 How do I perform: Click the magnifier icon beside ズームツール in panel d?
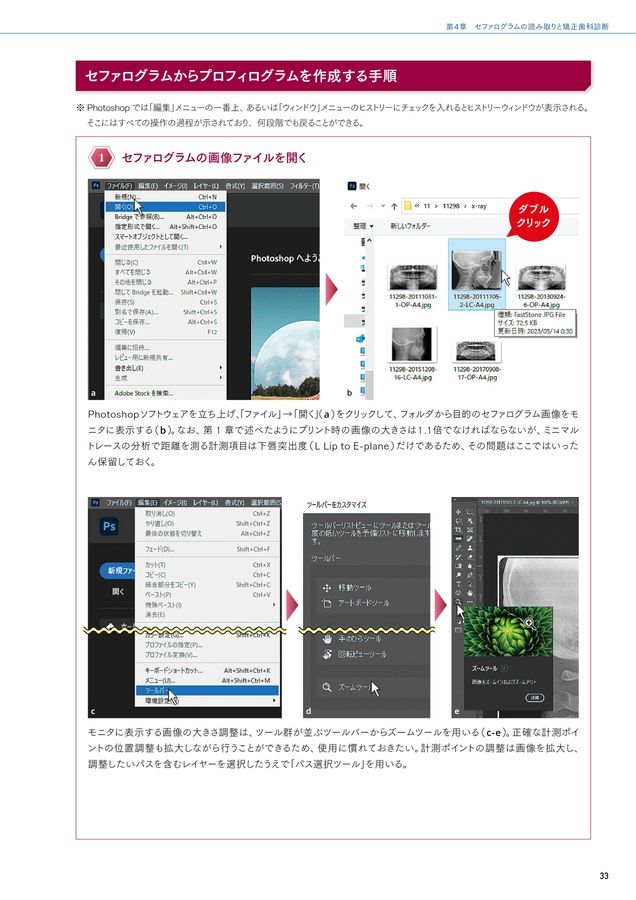click(327, 687)
